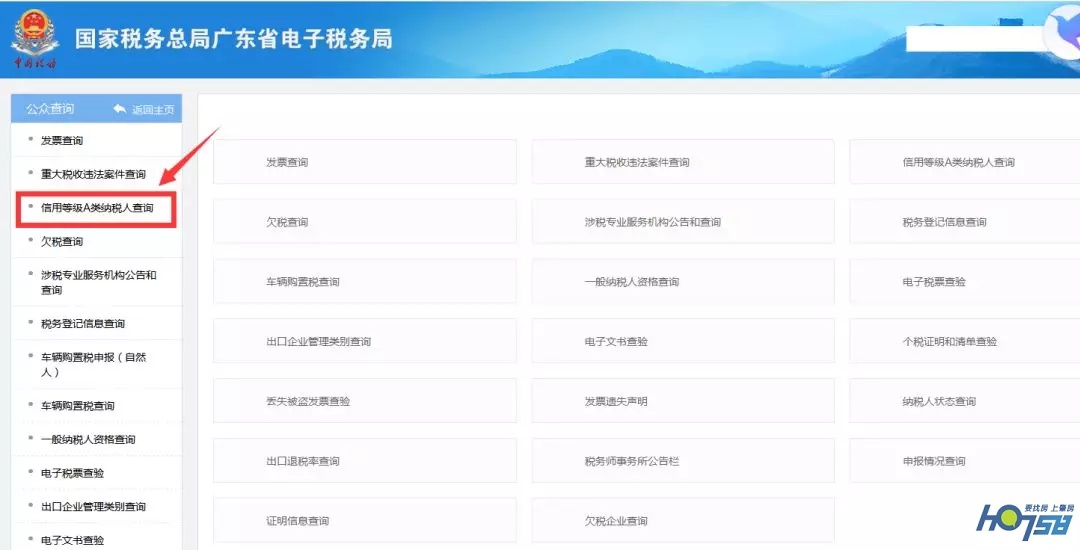Open the 电子税票查验 card in main panel
The image size is (1080, 550).
[964, 282]
